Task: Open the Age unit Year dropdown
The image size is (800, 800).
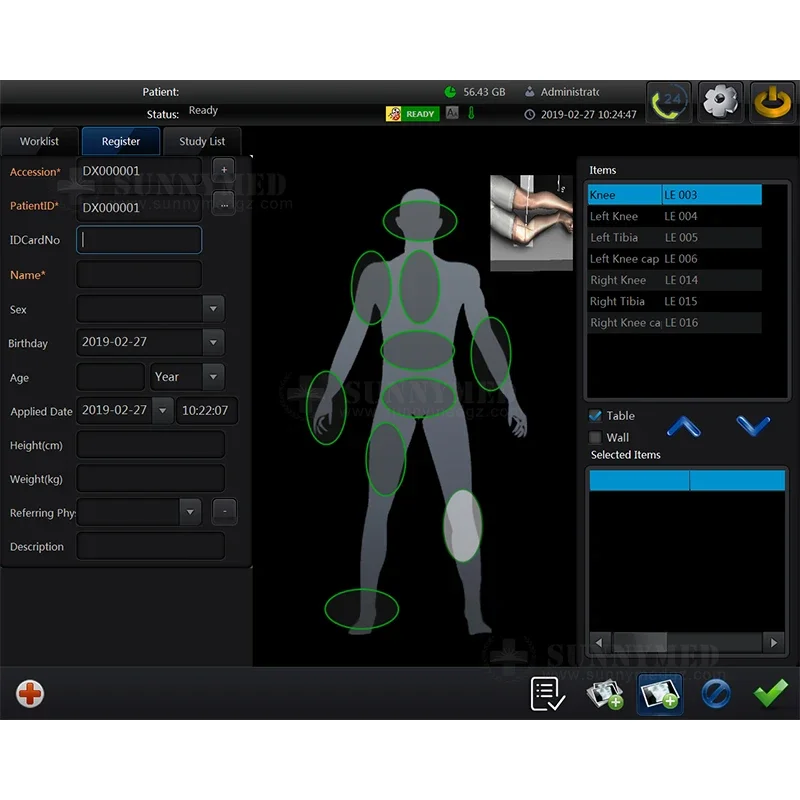Action: pos(213,377)
